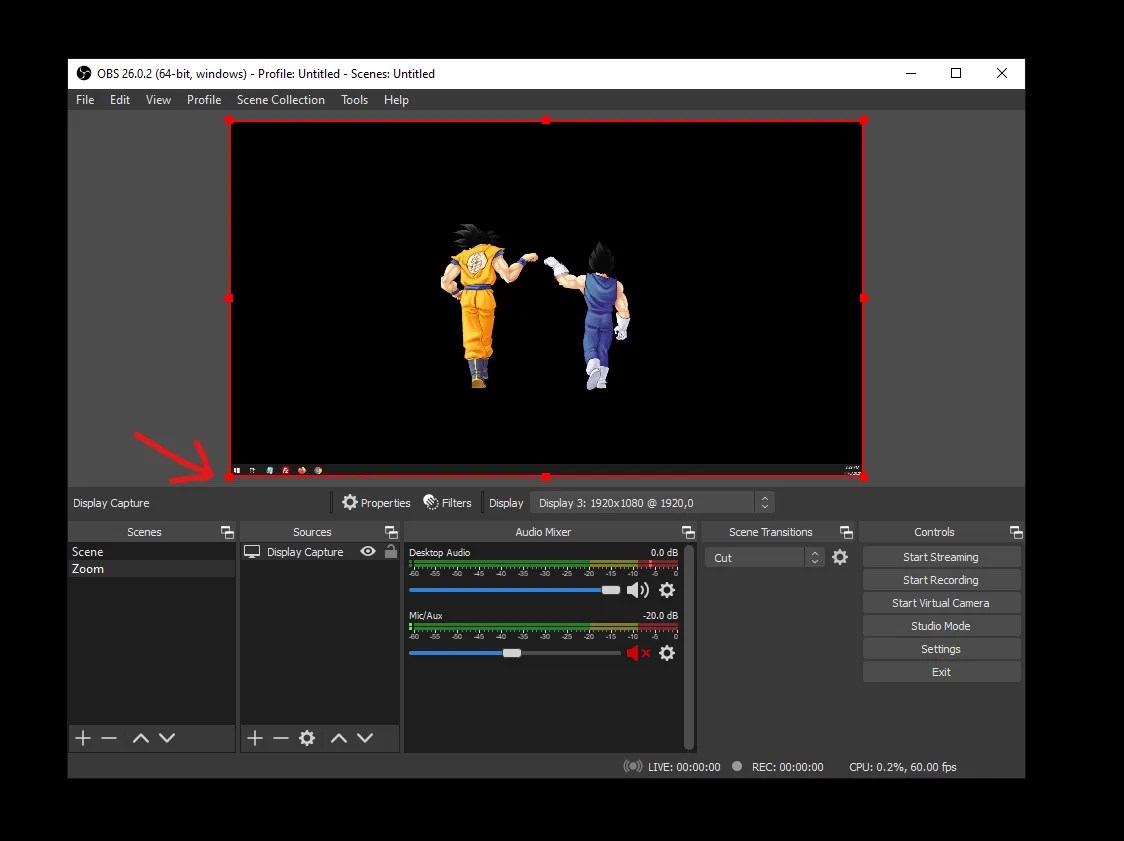Open the transition duration stepper arrows
This screenshot has width=1124, height=841.
[x=816, y=557]
